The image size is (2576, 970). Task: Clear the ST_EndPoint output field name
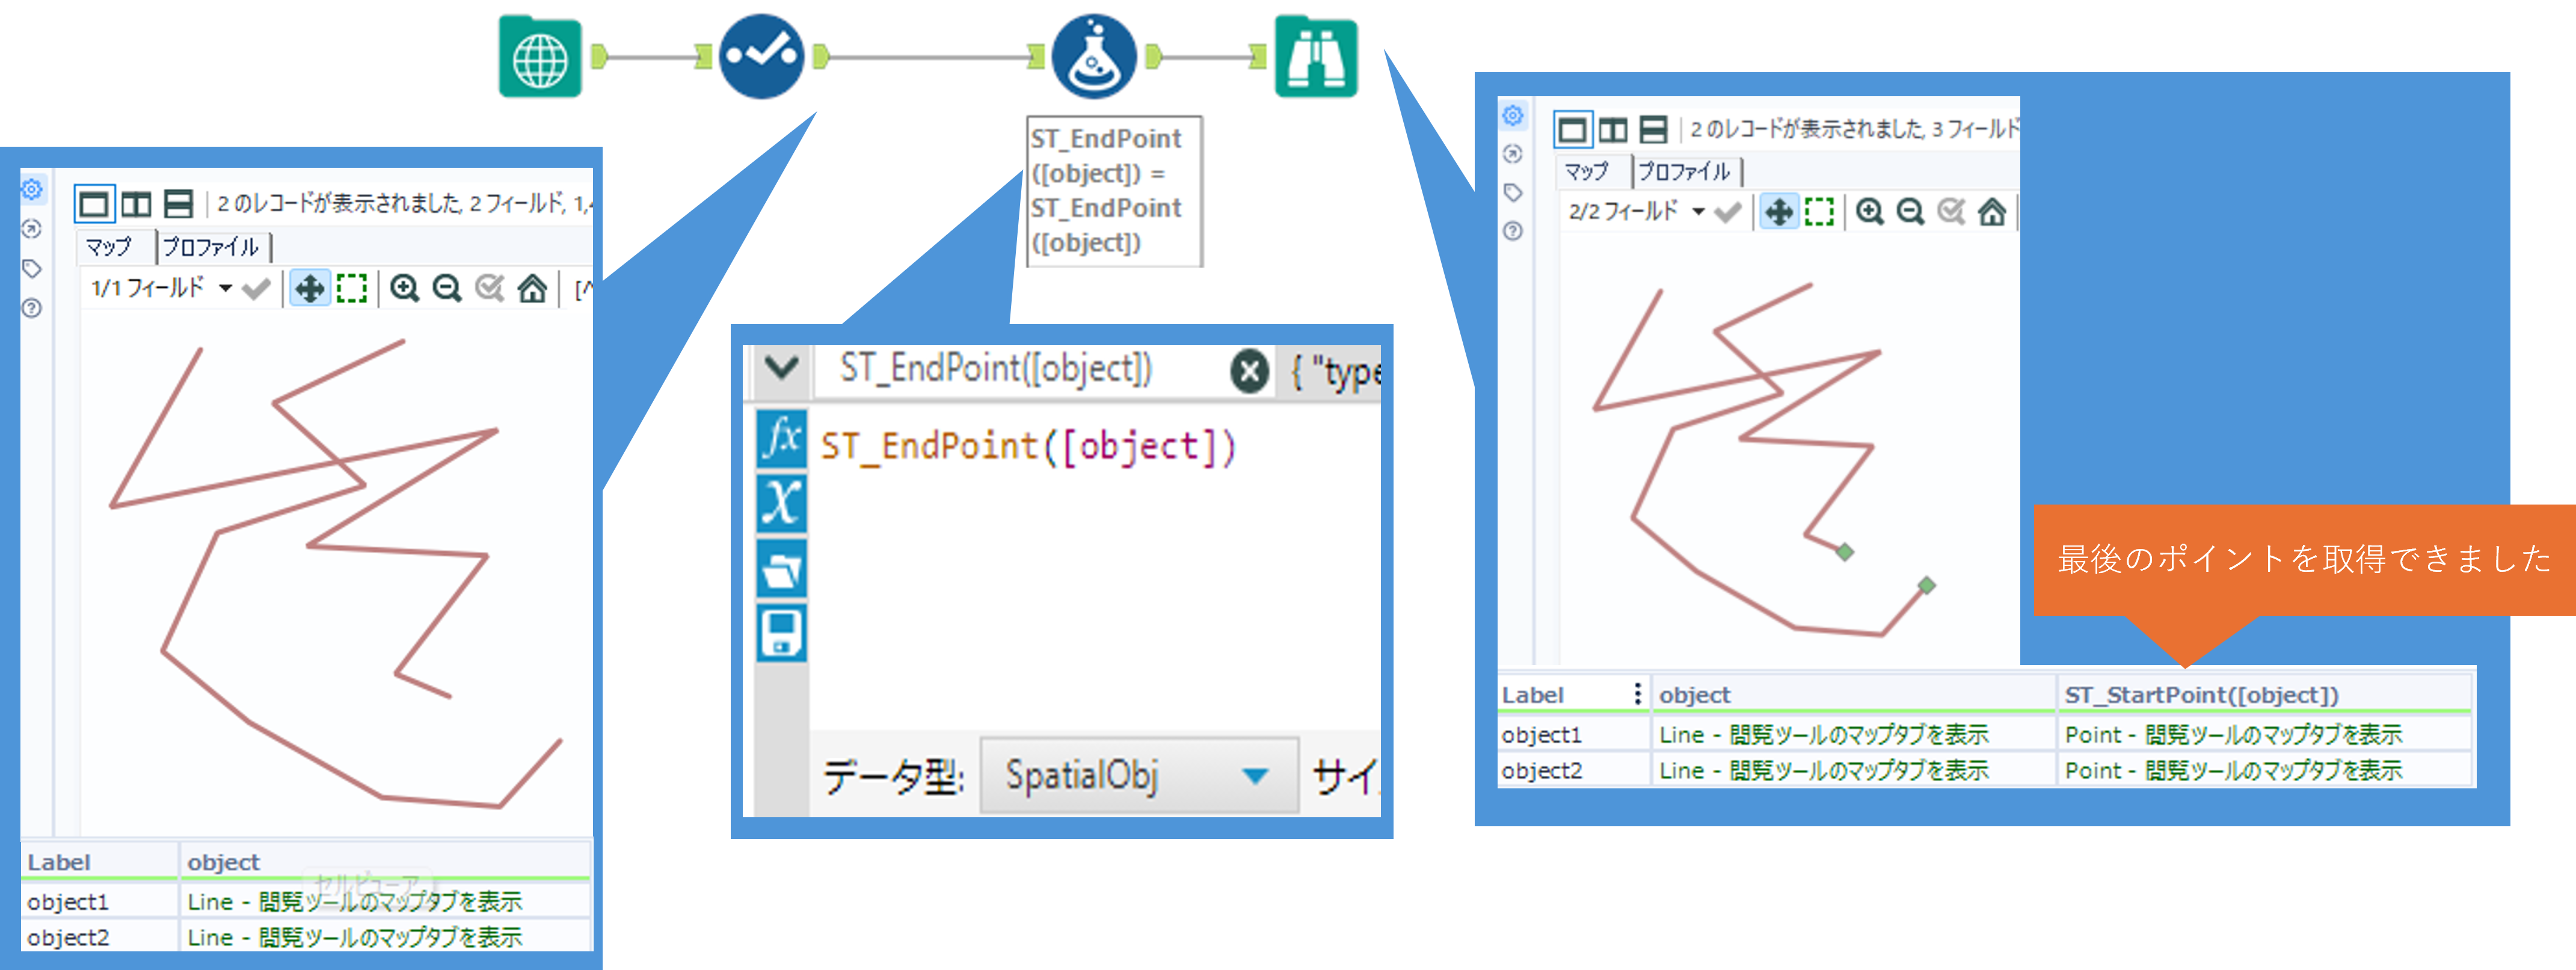point(1249,372)
